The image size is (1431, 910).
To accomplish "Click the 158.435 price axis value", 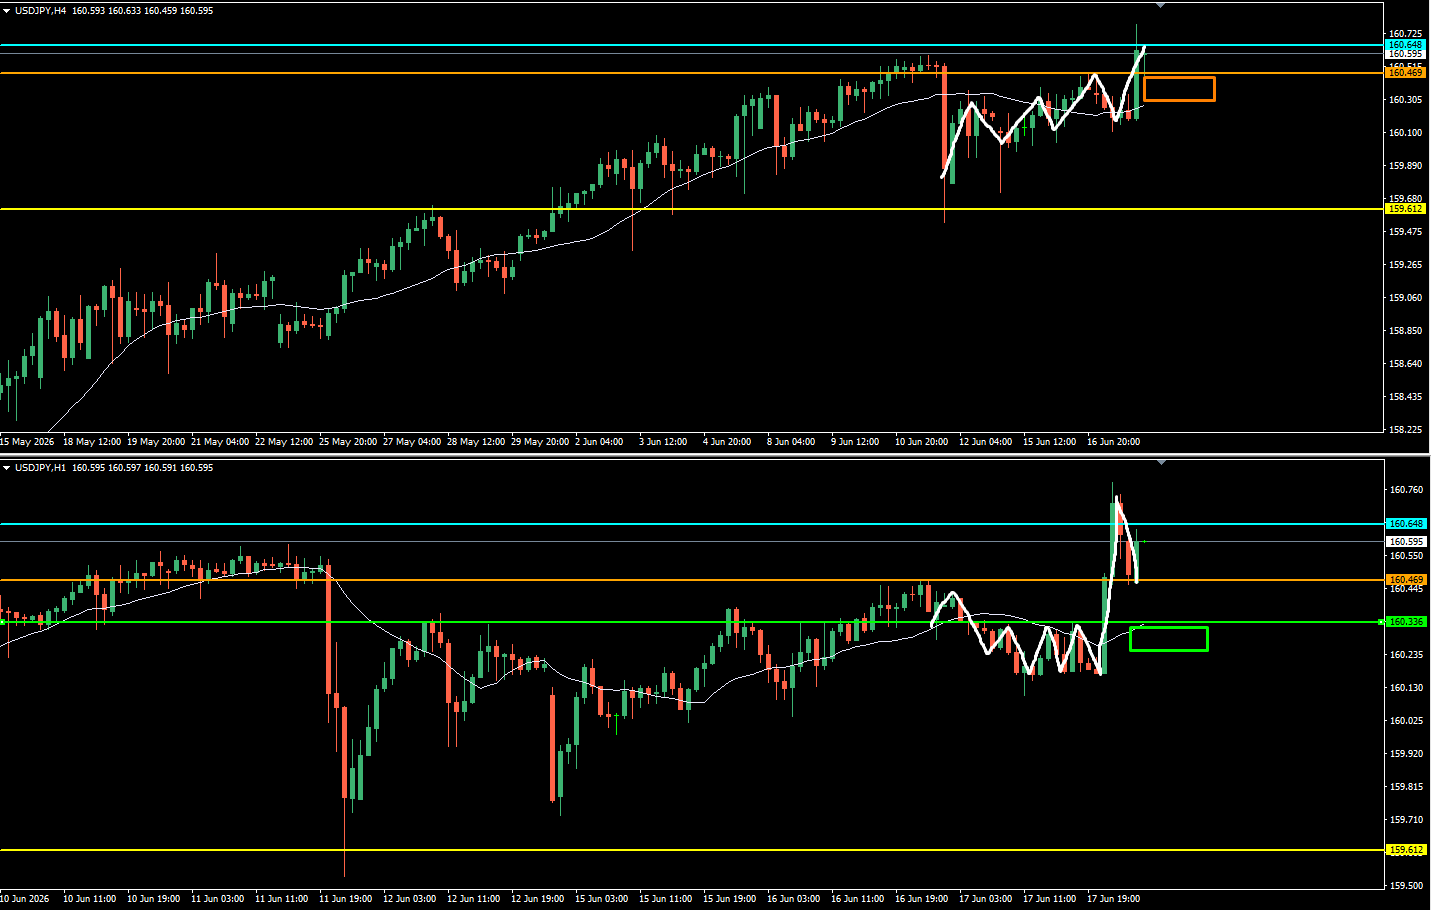I will tap(1405, 397).
